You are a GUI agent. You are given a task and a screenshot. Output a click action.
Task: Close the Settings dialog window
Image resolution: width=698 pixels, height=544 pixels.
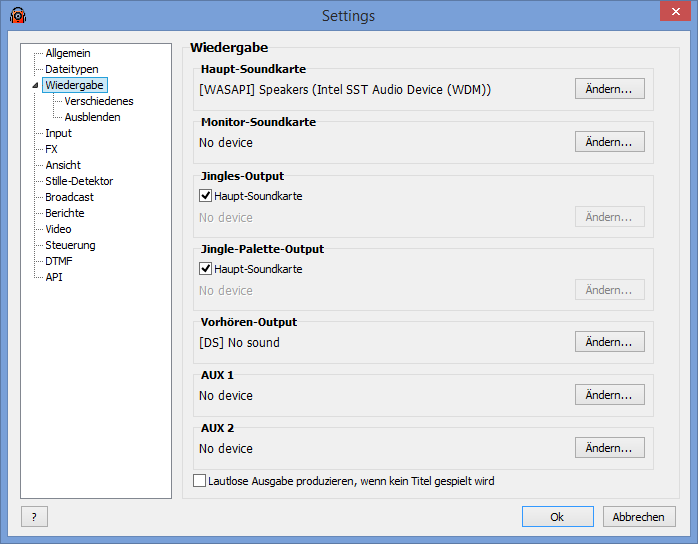tap(667, 12)
